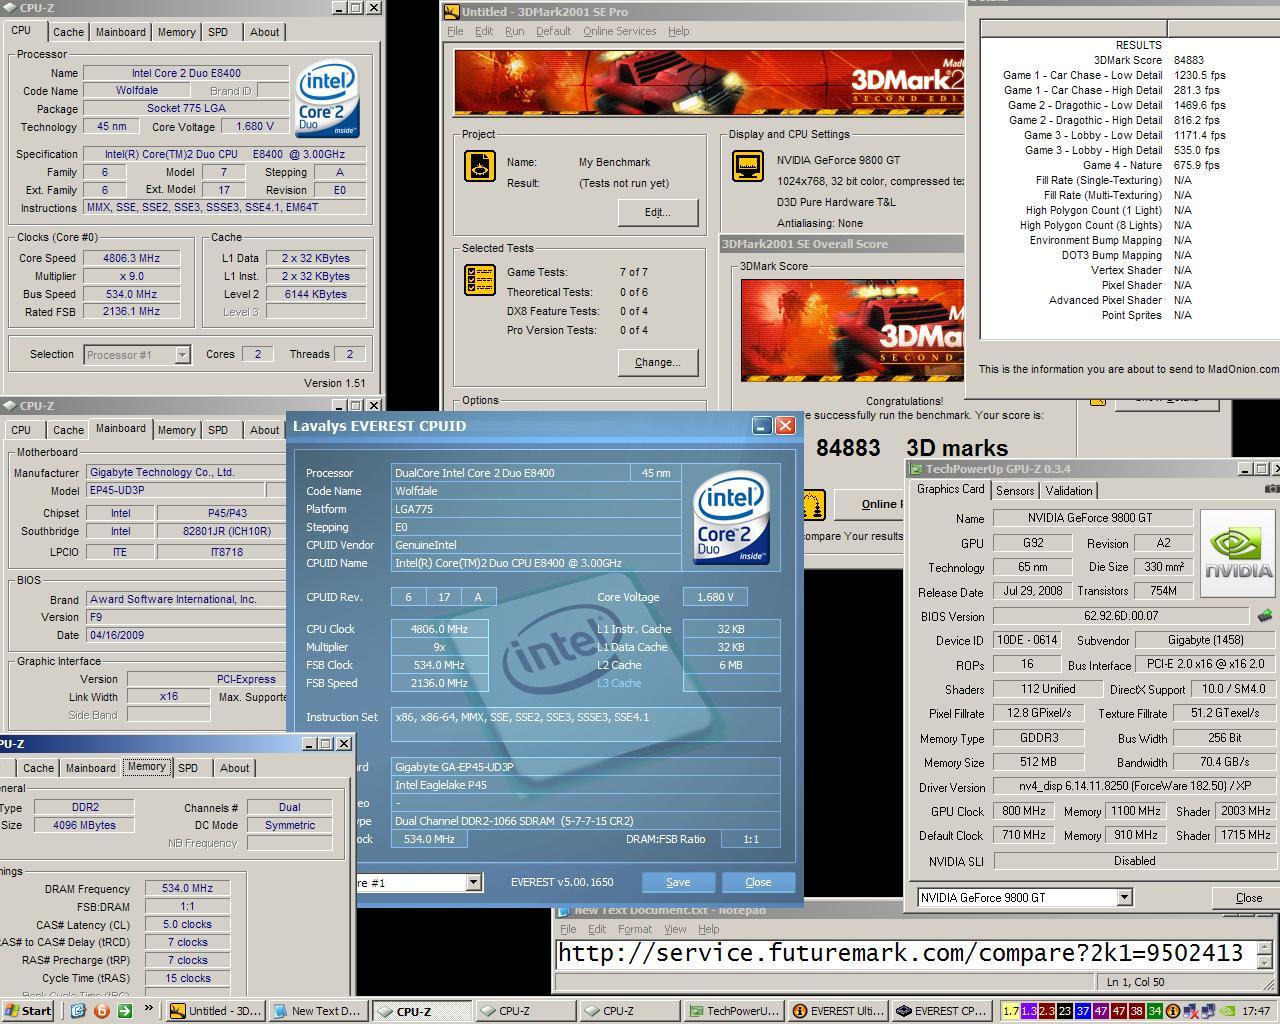Click the 3DMark2001 SE Pro title bar icon
The width and height of the screenshot is (1280, 1024).
tap(452, 12)
